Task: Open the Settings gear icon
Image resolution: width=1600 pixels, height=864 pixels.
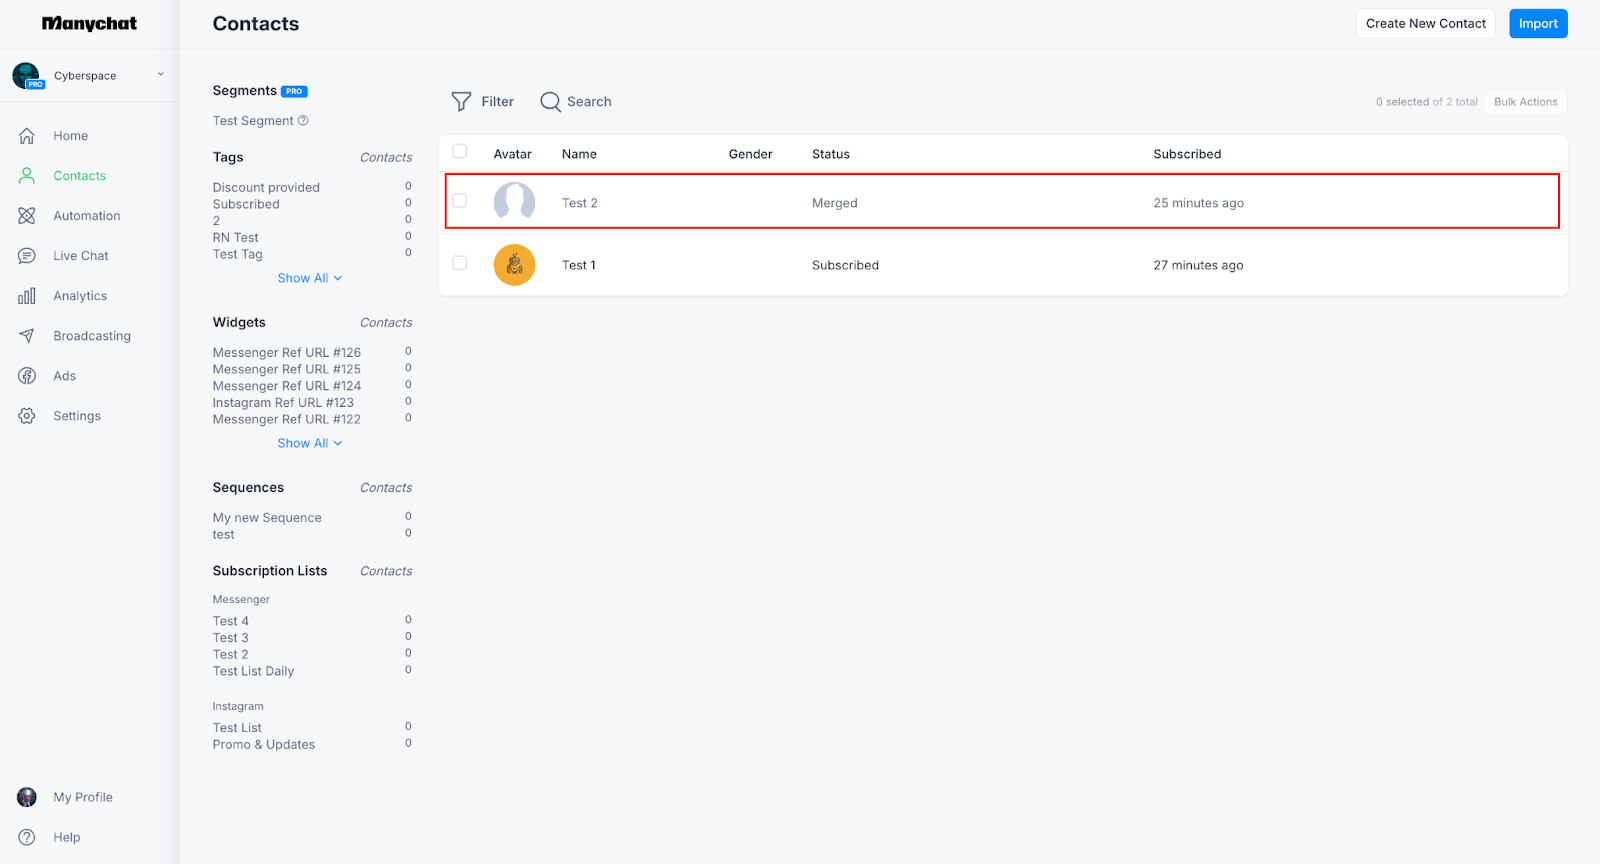Action: [27, 416]
